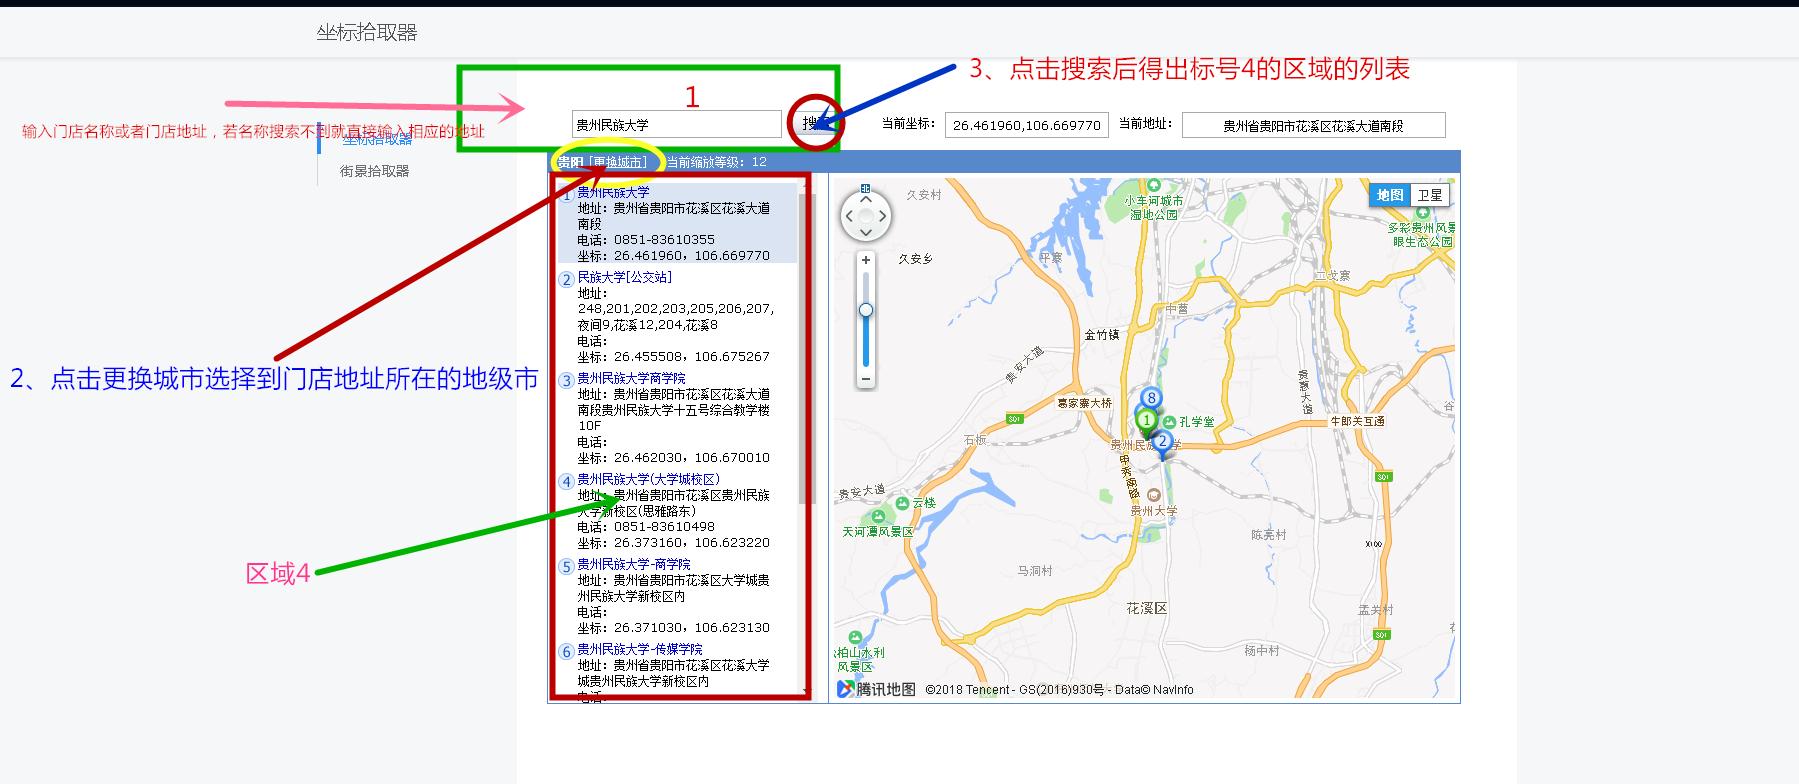Select green map marker number 1
1799x784 pixels.
click(x=1146, y=421)
